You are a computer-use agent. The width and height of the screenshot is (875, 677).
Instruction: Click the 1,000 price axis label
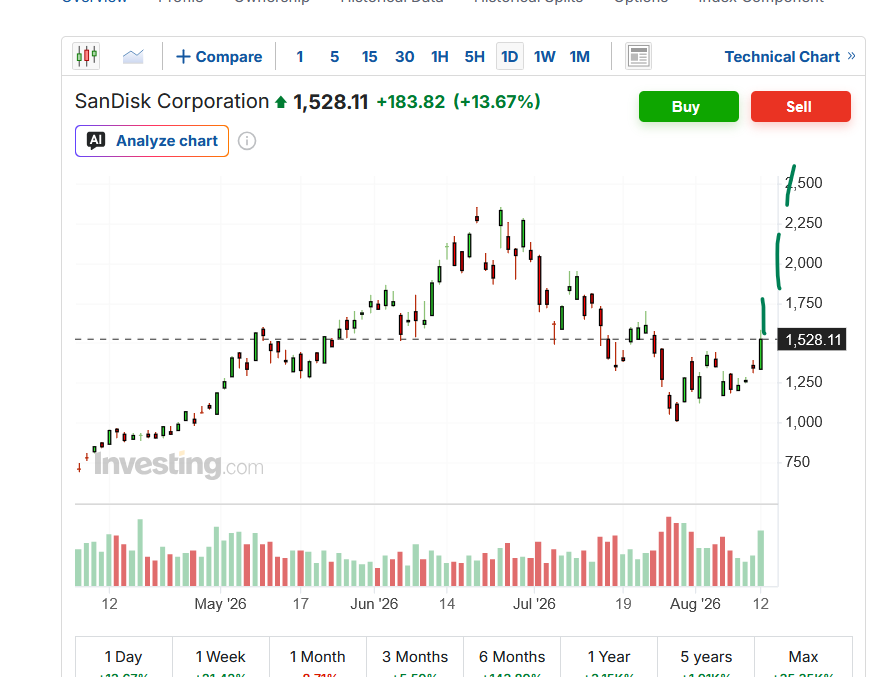tap(803, 421)
